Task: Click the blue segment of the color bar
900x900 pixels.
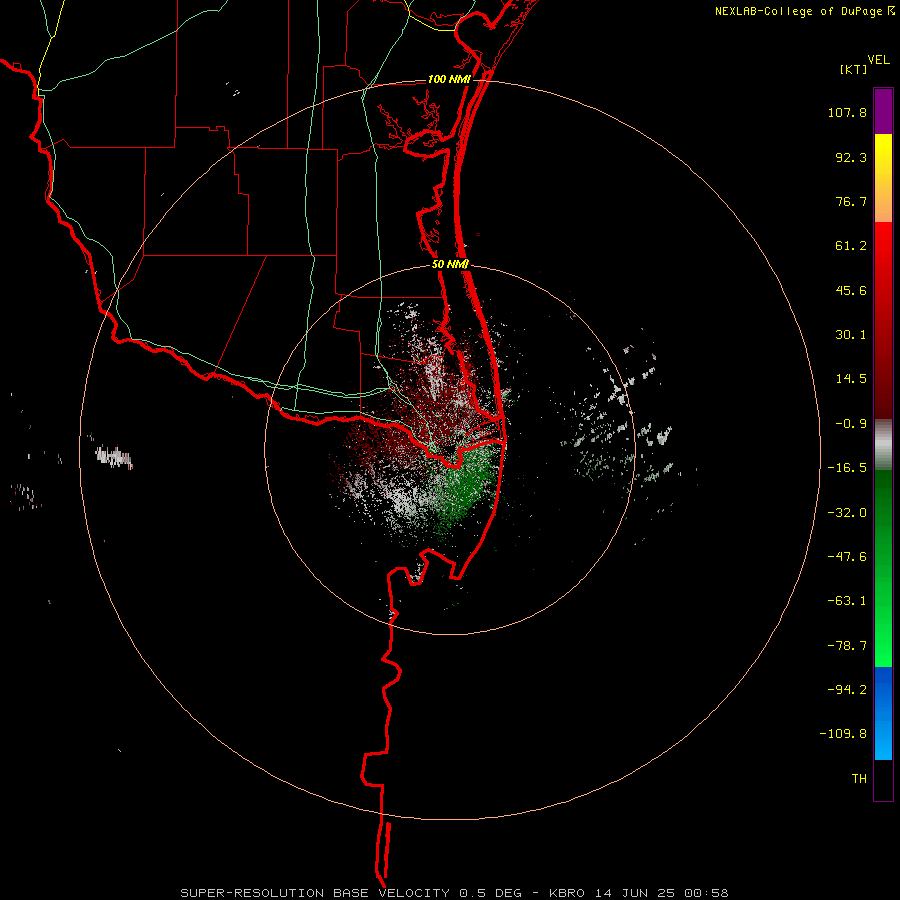Action: tap(883, 713)
